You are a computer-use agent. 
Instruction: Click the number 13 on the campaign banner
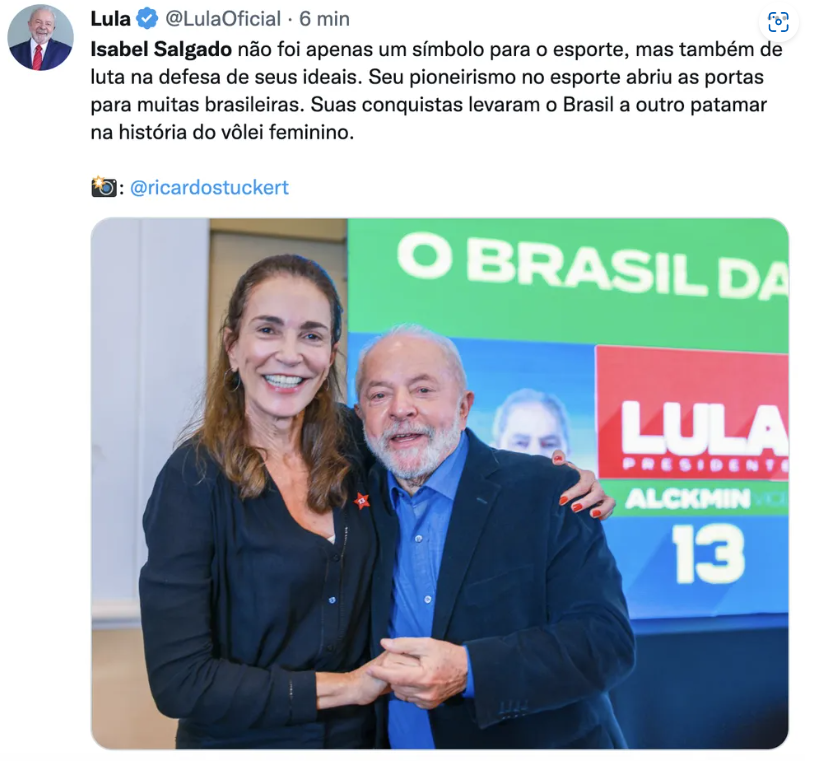pyautogui.click(x=708, y=554)
